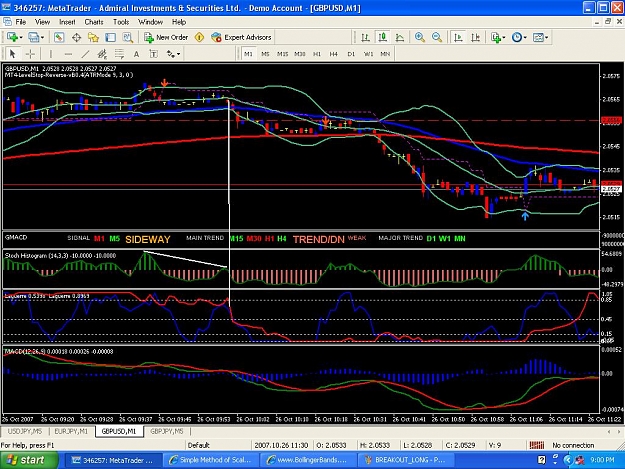
Task: Toggle Auto Scroll chart button
Action: [x=458, y=37]
